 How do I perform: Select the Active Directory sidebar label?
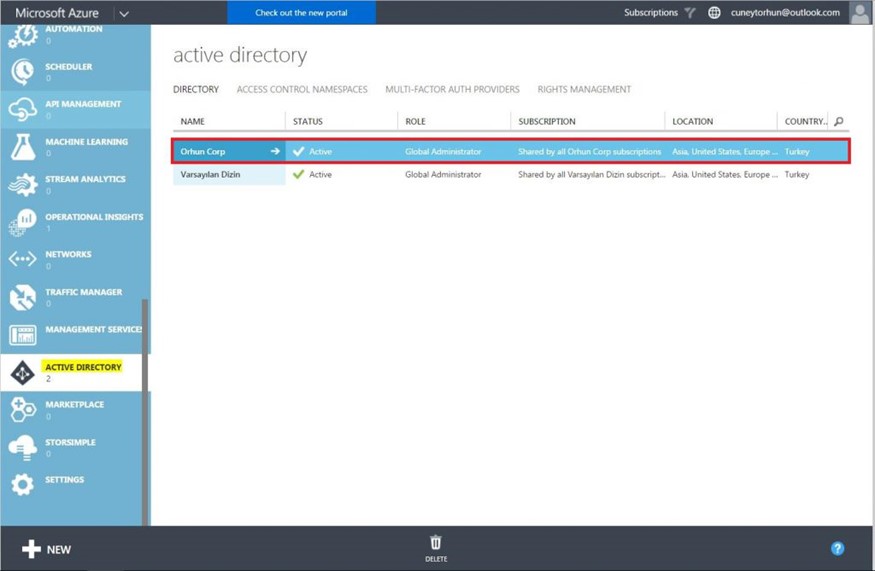point(83,367)
